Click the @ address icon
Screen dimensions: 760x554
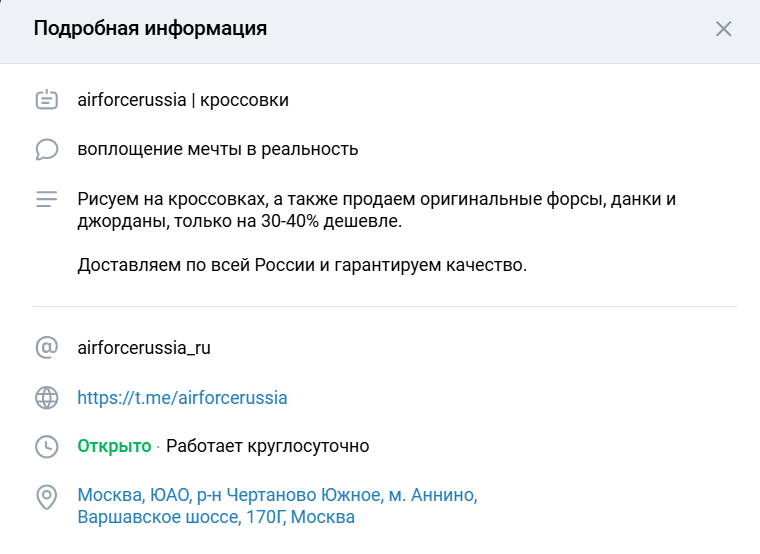click(x=47, y=348)
